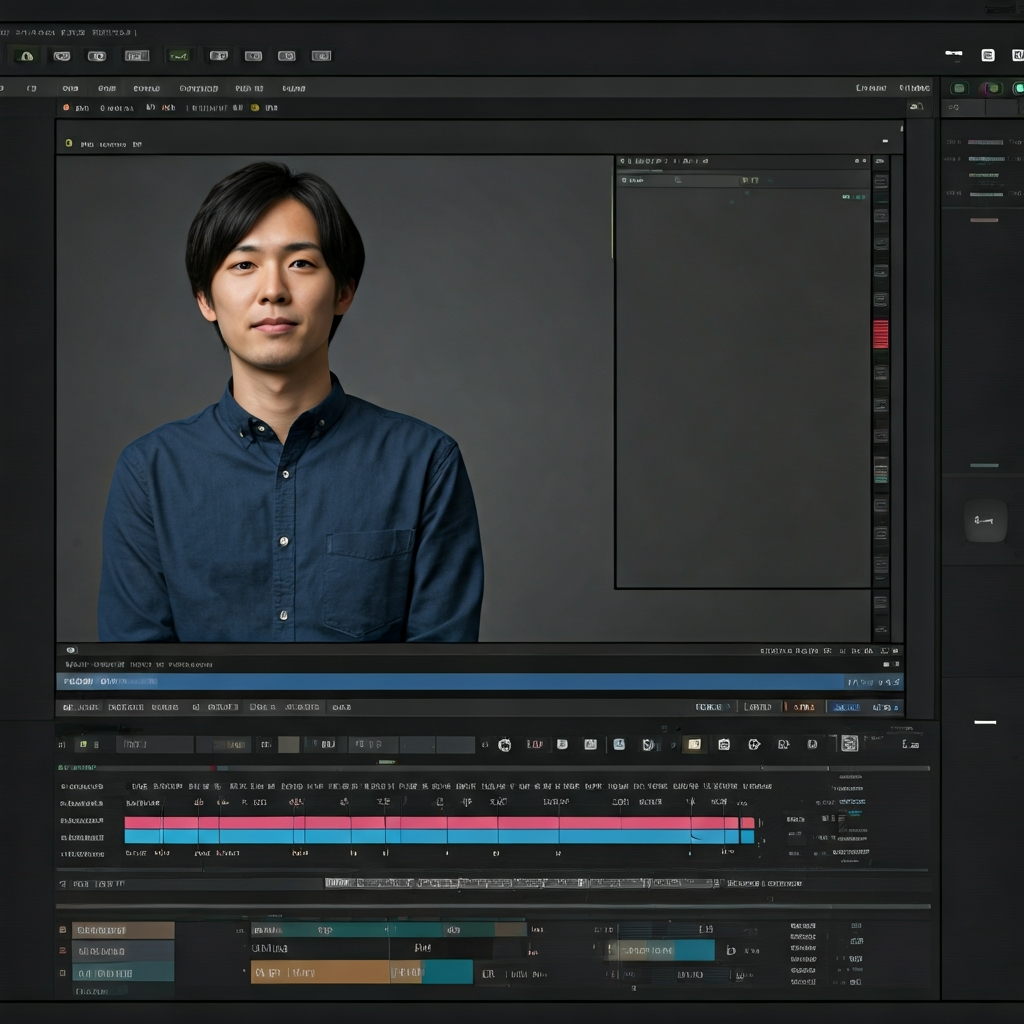Click the circular icon in the timeline toolbar
This screenshot has height=1024, width=1024.
tap(504, 744)
